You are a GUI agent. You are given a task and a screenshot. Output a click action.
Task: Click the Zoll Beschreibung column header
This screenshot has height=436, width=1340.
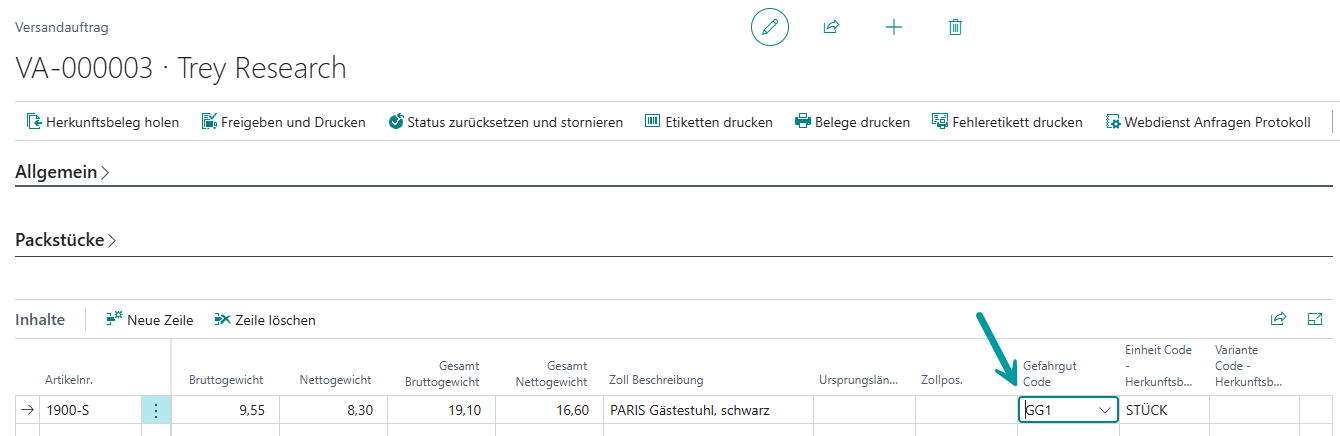[x=656, y=380]
